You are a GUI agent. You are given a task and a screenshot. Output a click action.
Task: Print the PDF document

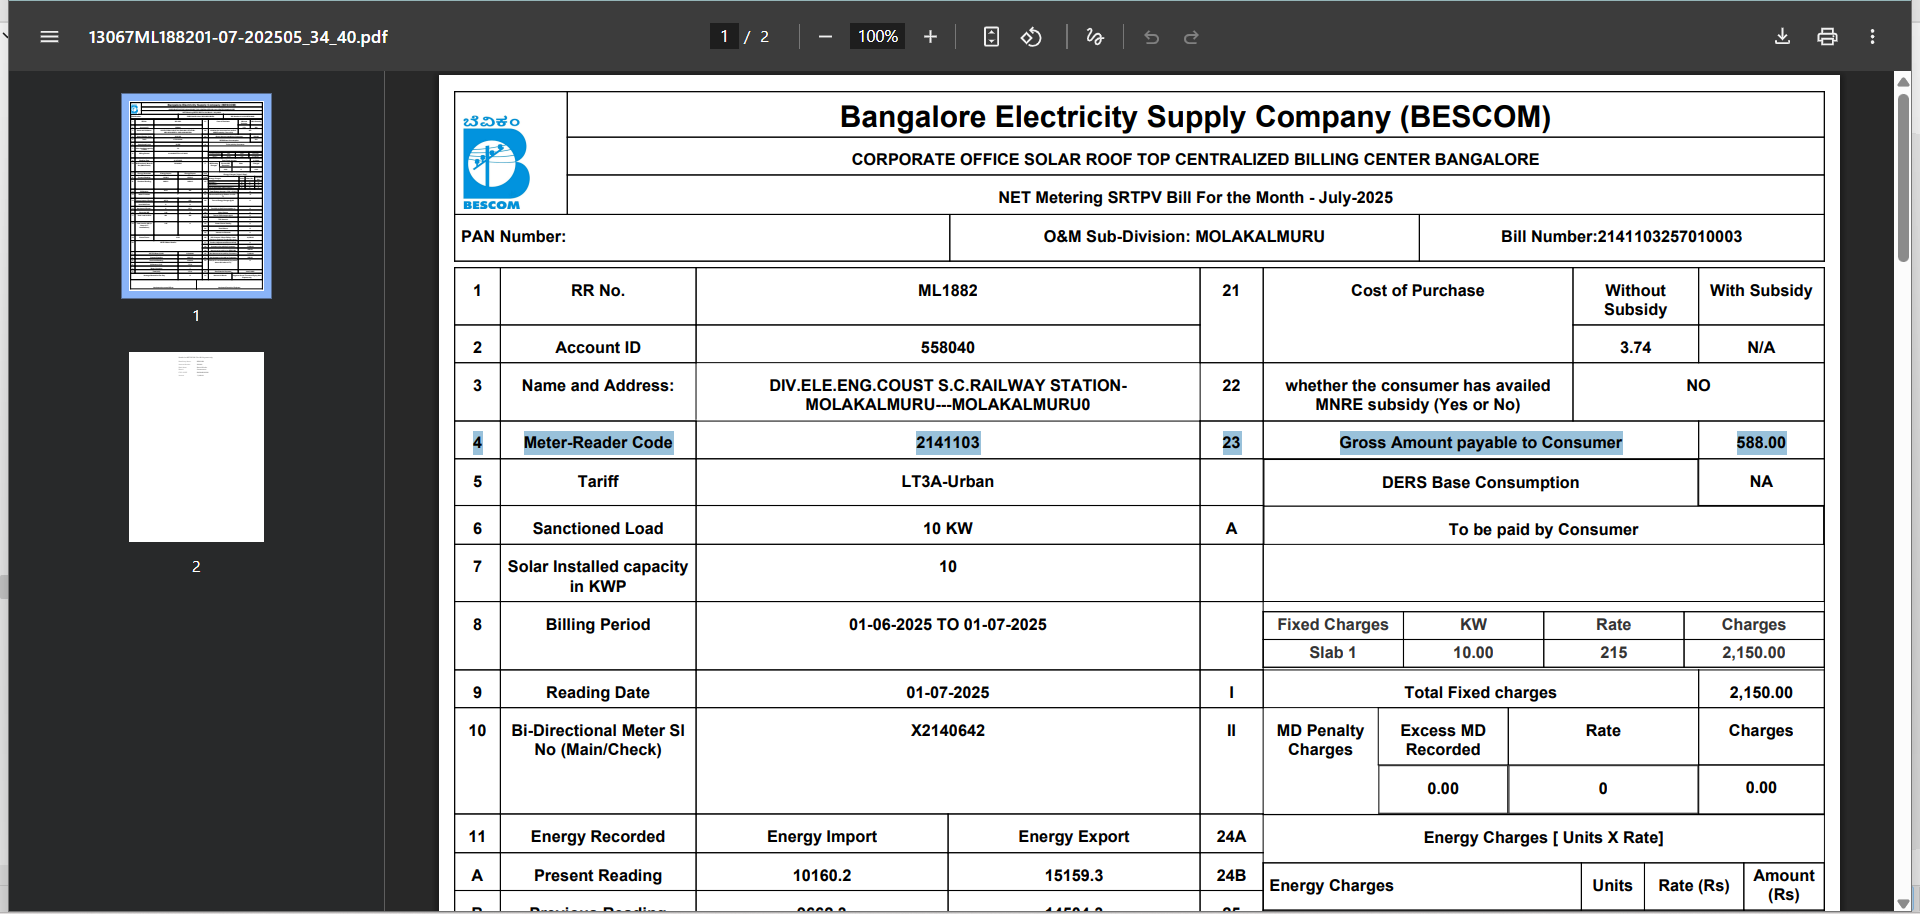click(1827, 37)
